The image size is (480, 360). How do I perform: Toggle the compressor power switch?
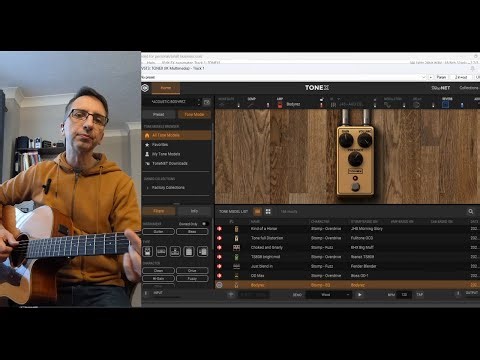pos(267,105)
